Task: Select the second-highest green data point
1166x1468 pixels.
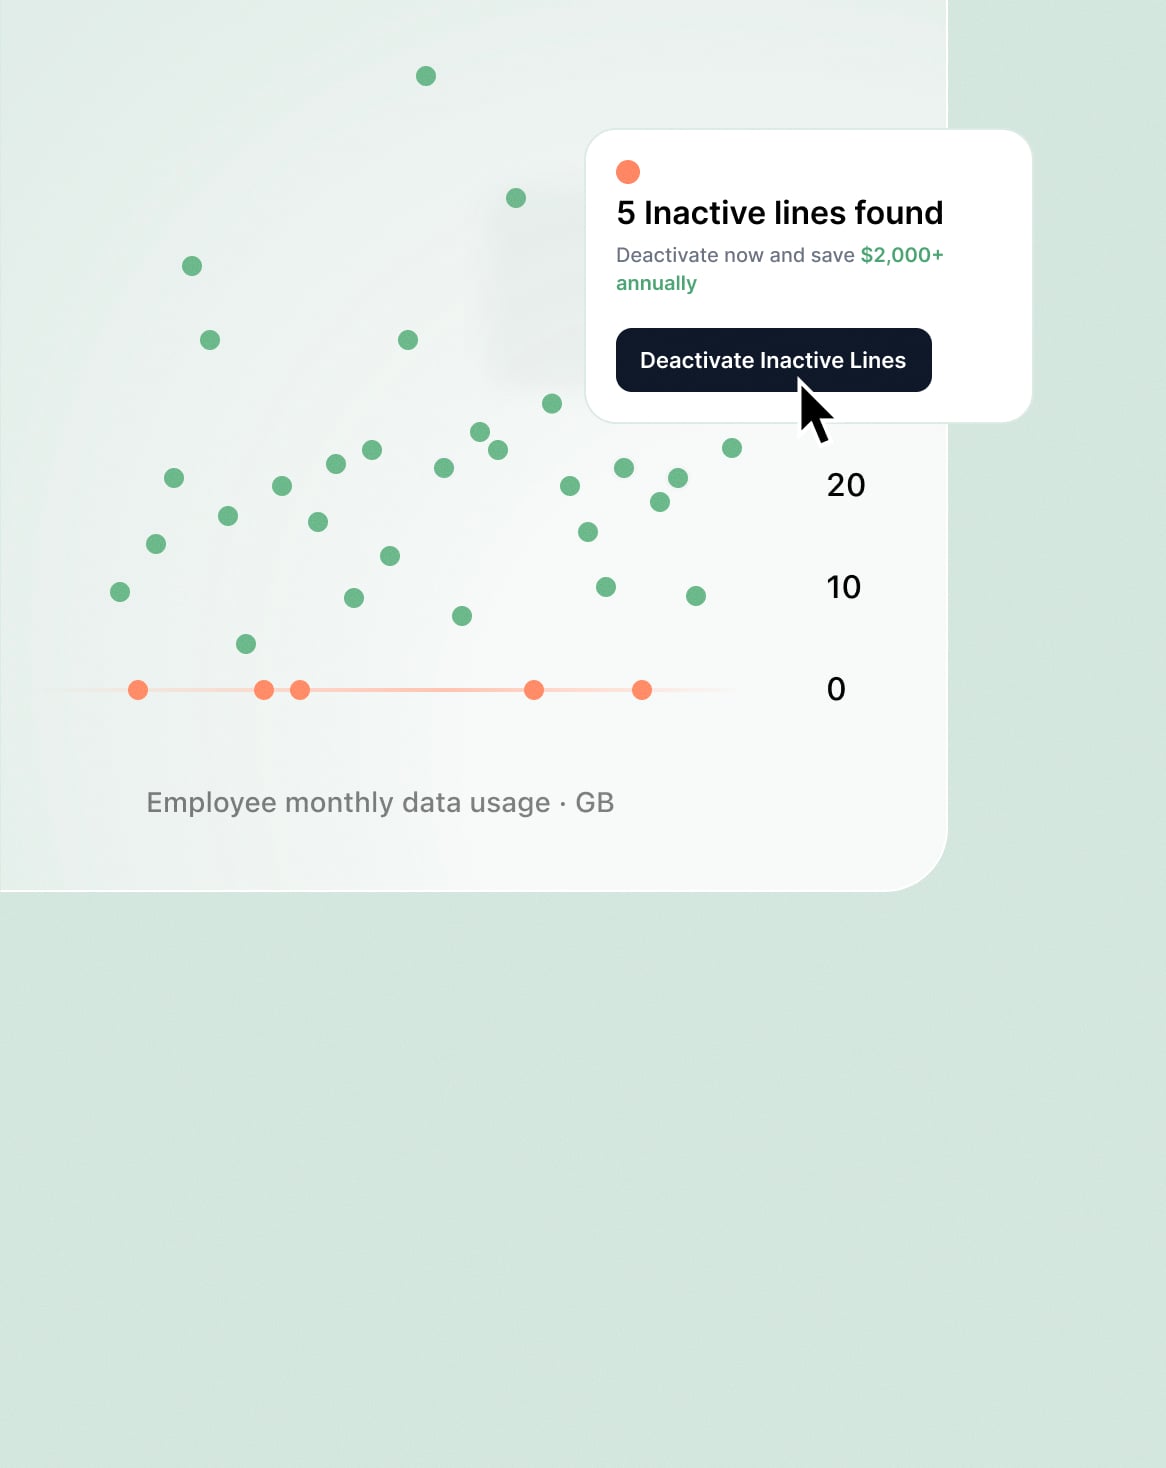Action: click(516, 198)
